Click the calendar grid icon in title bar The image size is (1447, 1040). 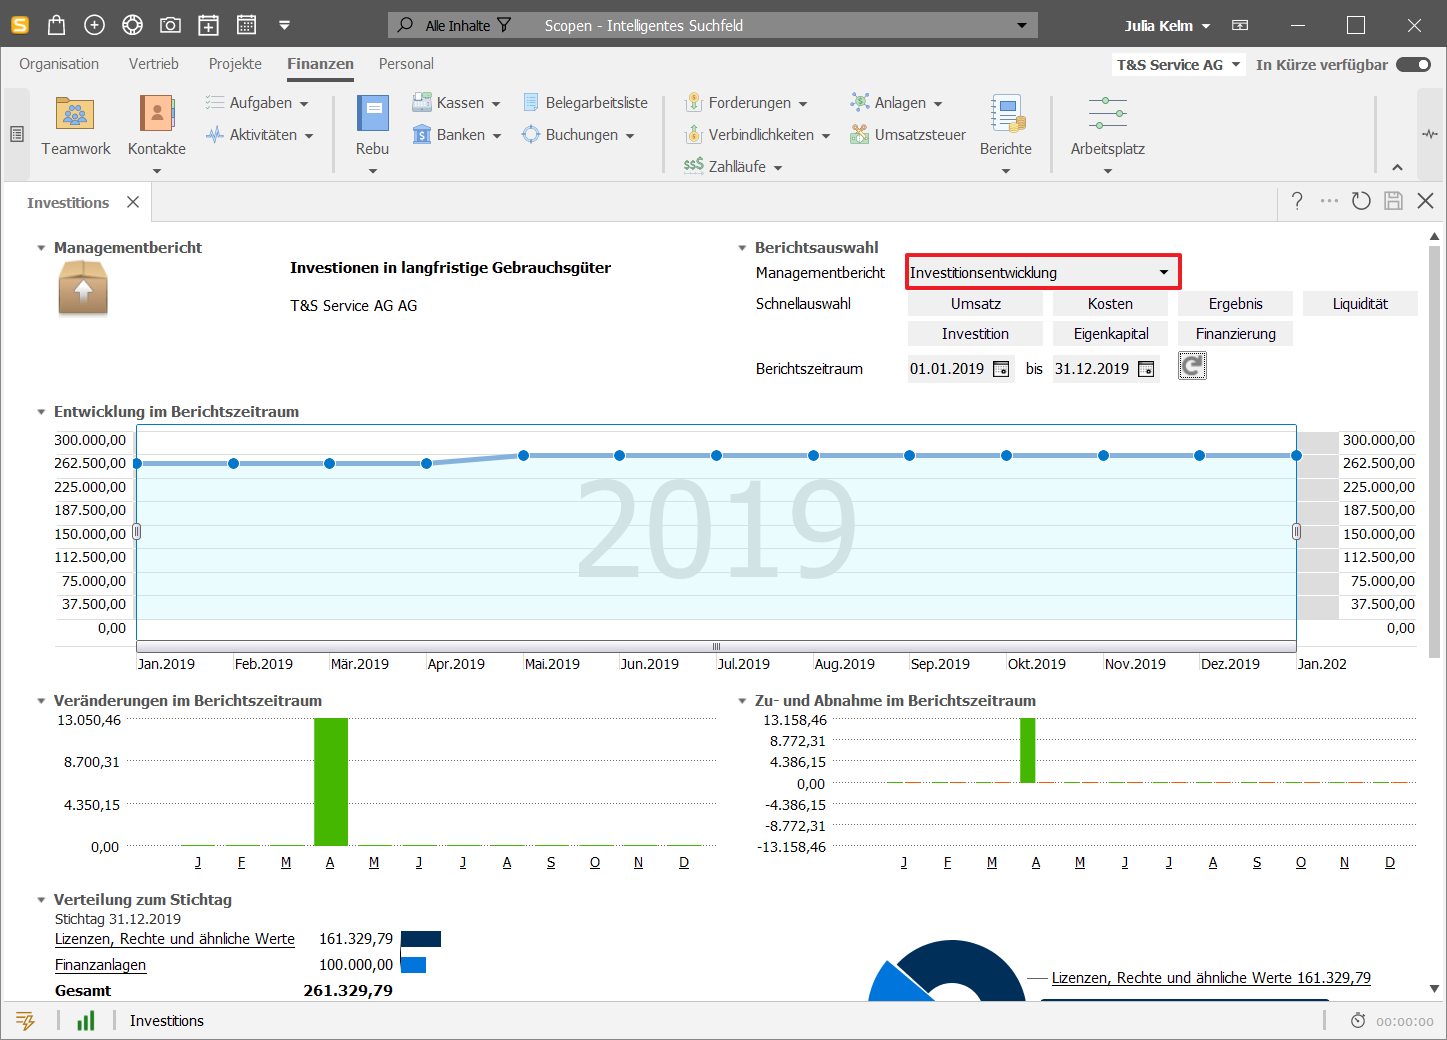(x=246, y=25)
